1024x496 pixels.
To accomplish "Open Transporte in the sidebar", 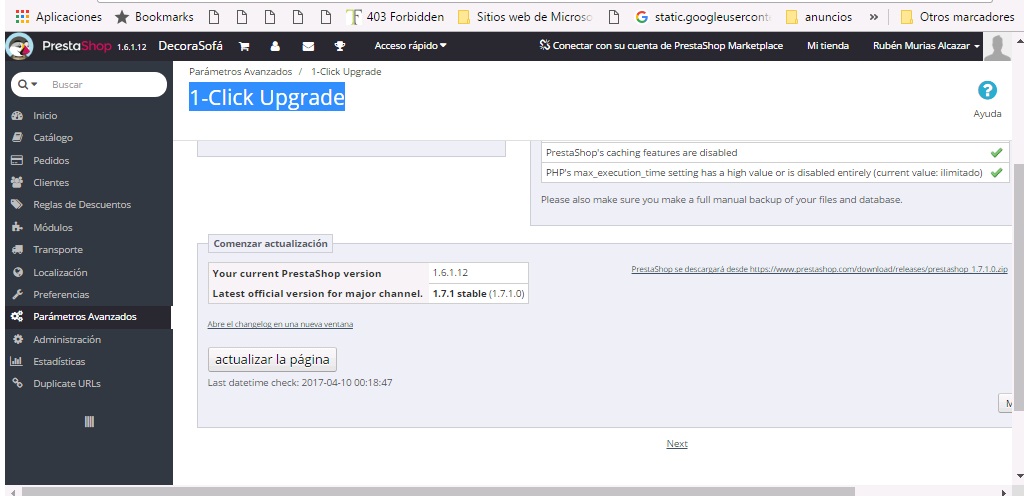I will click(57, 250).
